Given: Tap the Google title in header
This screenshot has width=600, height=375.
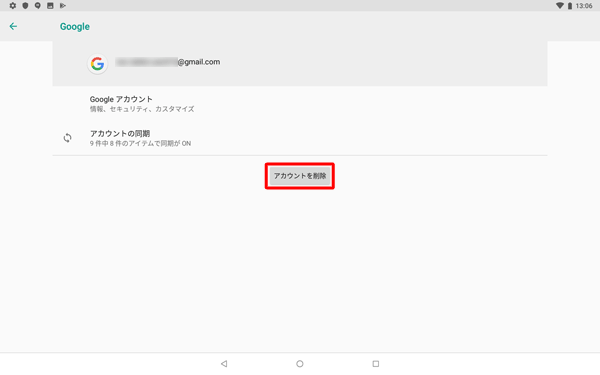Looking at the screenshot, I should coord(75,27).
